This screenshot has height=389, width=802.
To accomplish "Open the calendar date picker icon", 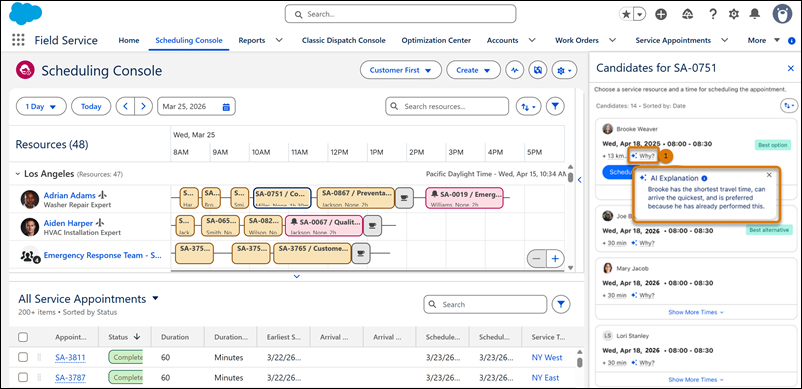I will pos(226,107).
